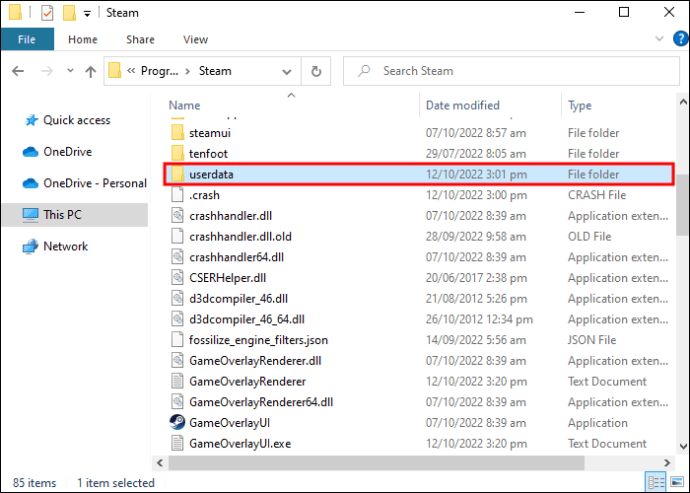Viewport: 690px width, 493px height.
Task: Select the steamui folder icon
Action: [177, 132]
